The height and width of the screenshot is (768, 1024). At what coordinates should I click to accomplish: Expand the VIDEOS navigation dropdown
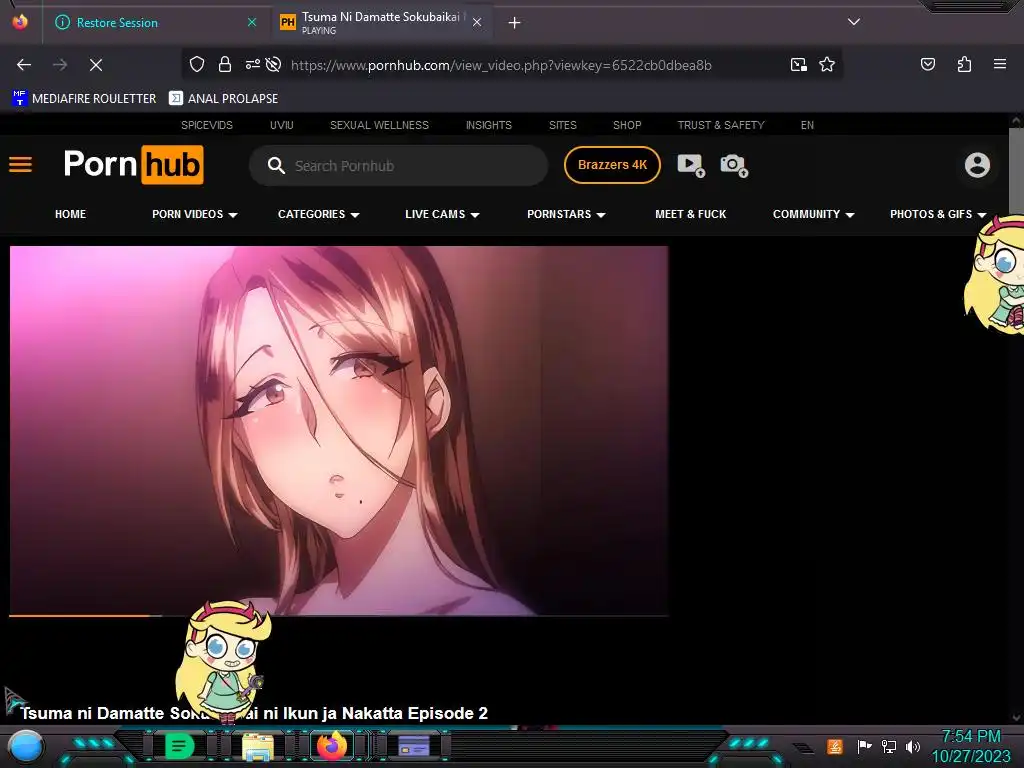point(195,214)
